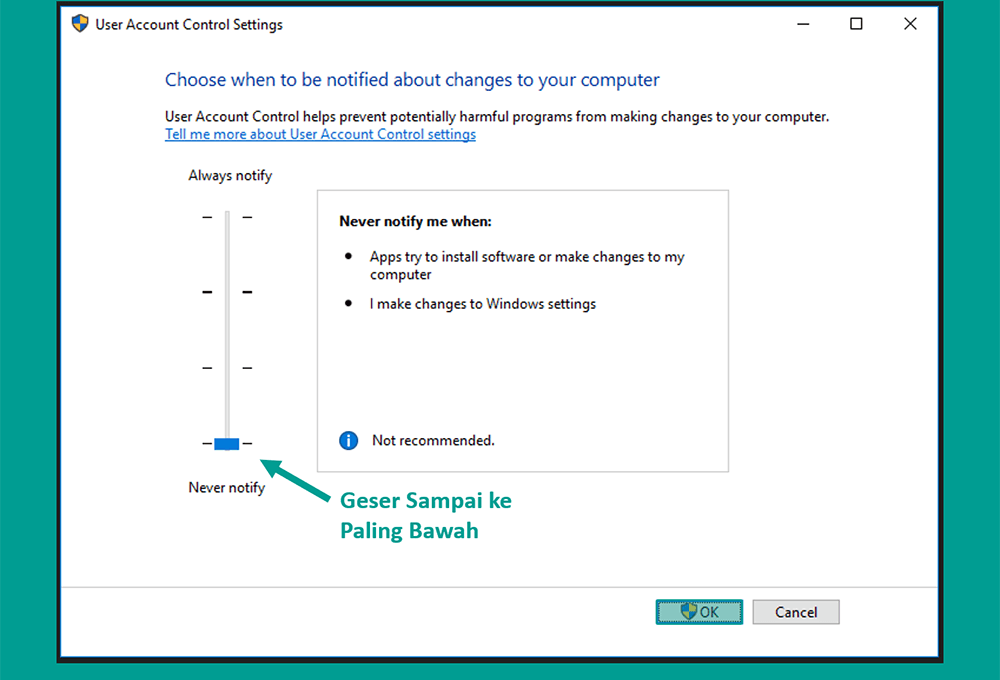Screen dimensions: 1000x680
Task: Click the 'Never notify me when:' heading
Action: [x=415, y=221]
